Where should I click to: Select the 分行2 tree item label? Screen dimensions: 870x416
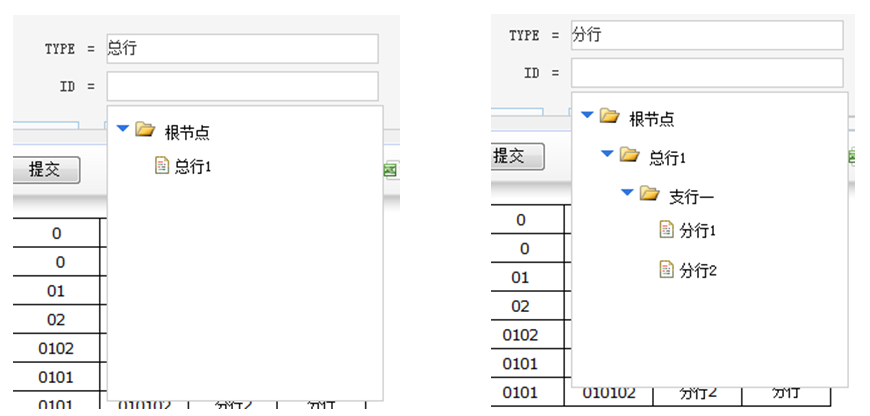tap(699, 270)
